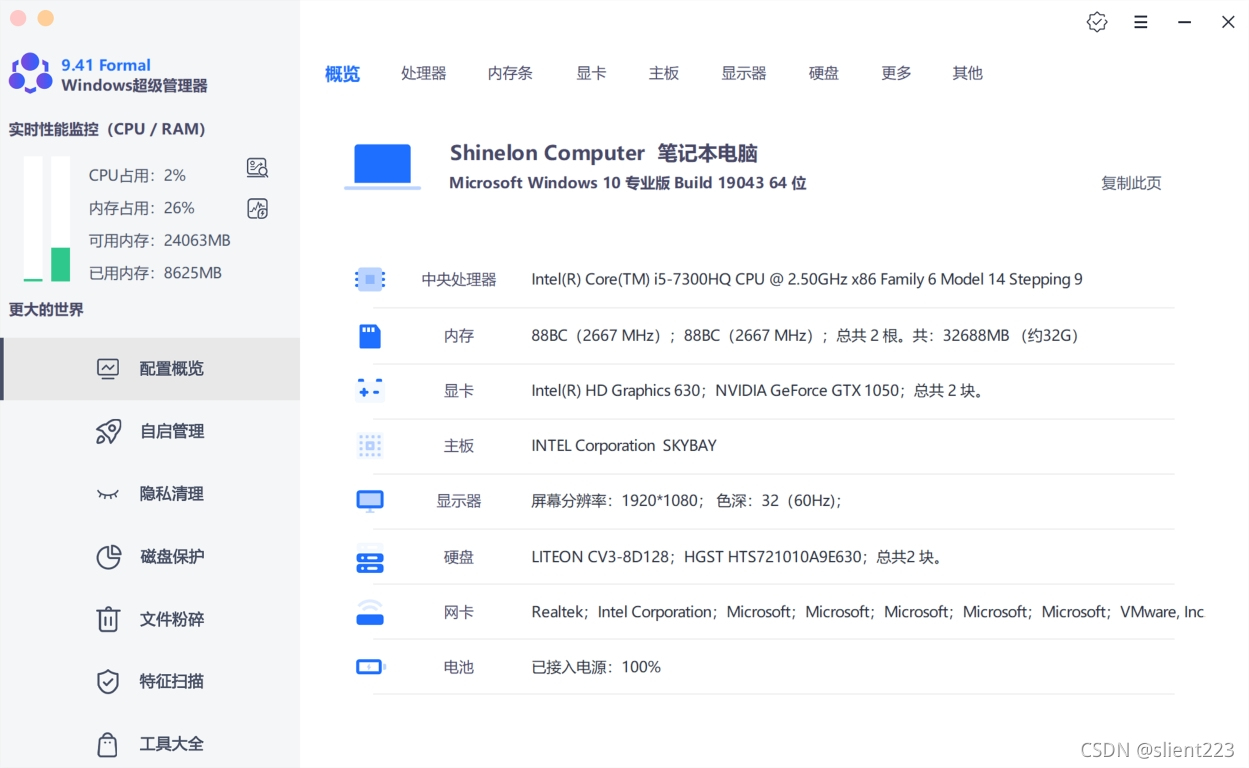Open the 显示器 tab
The image size is (1249, 768).
(x=744, y=73)
